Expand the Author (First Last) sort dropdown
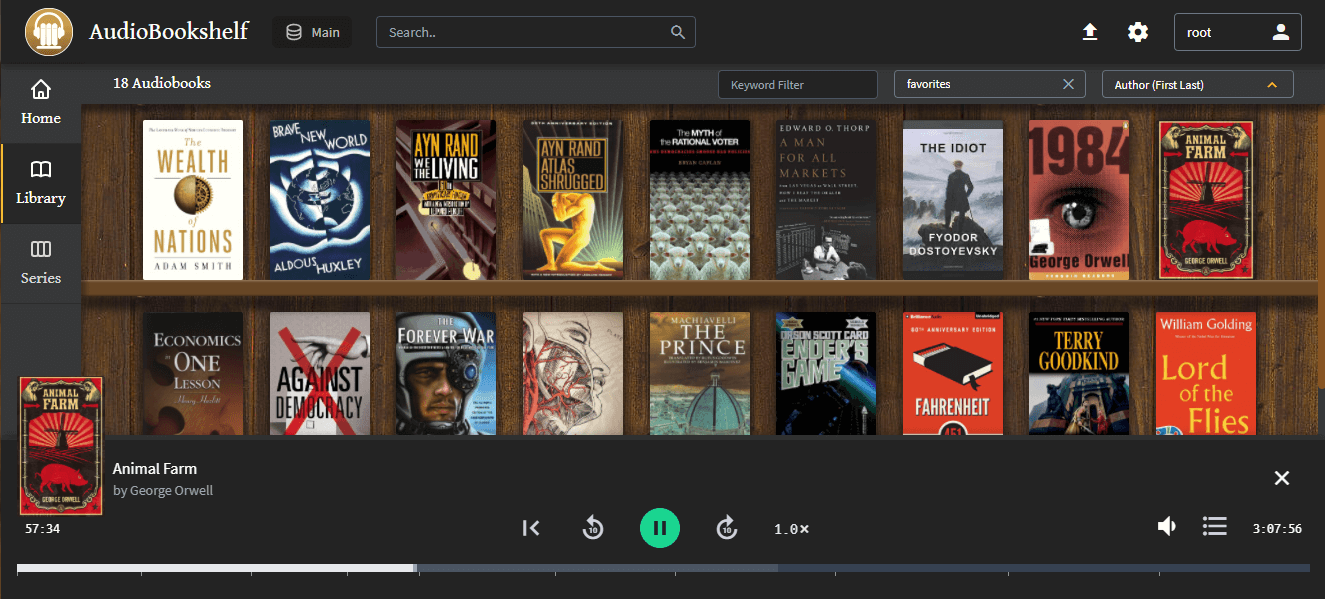 1197,85
